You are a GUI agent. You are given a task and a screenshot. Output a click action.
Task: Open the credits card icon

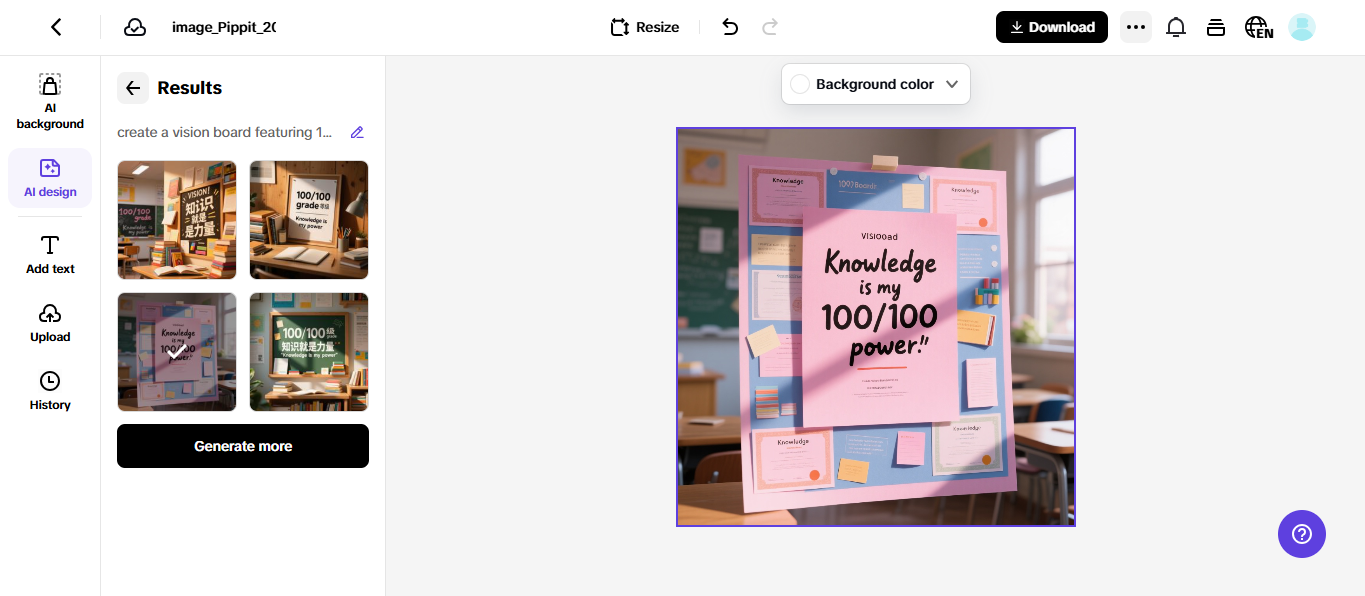coord(1216,27)
